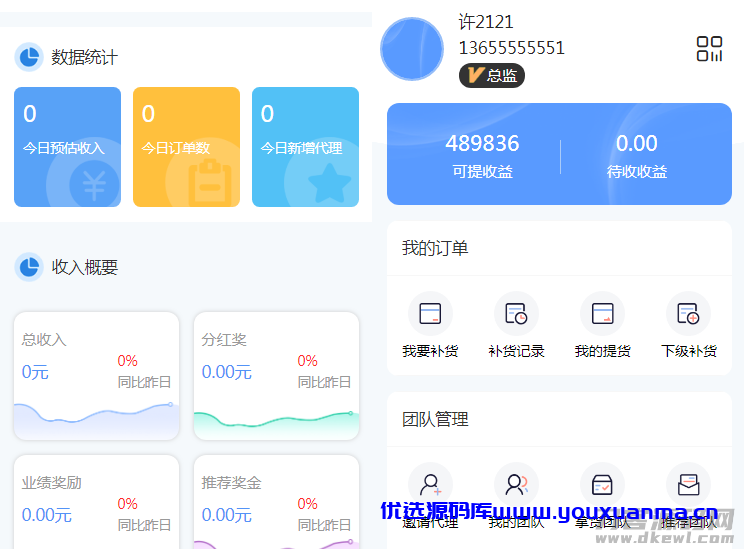
Task: Open 我的团队 my team icon
Action: (x=516, y=484)
